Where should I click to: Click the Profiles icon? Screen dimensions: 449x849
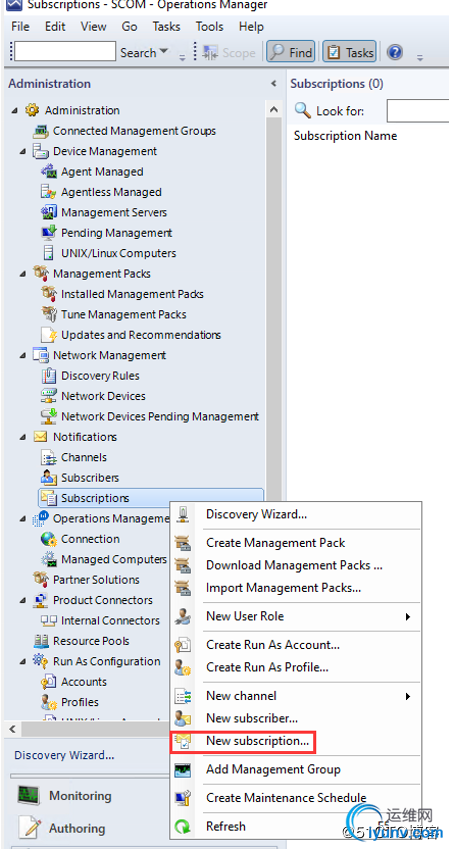click(48, 702)
